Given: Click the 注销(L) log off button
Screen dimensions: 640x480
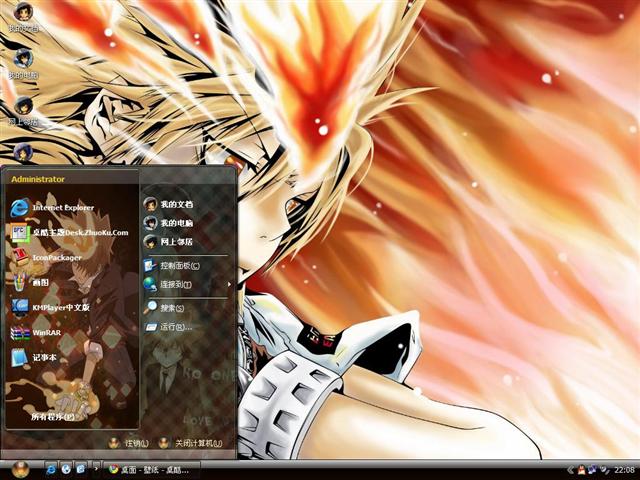Looking at the screenshot, I should coord(129,443).
